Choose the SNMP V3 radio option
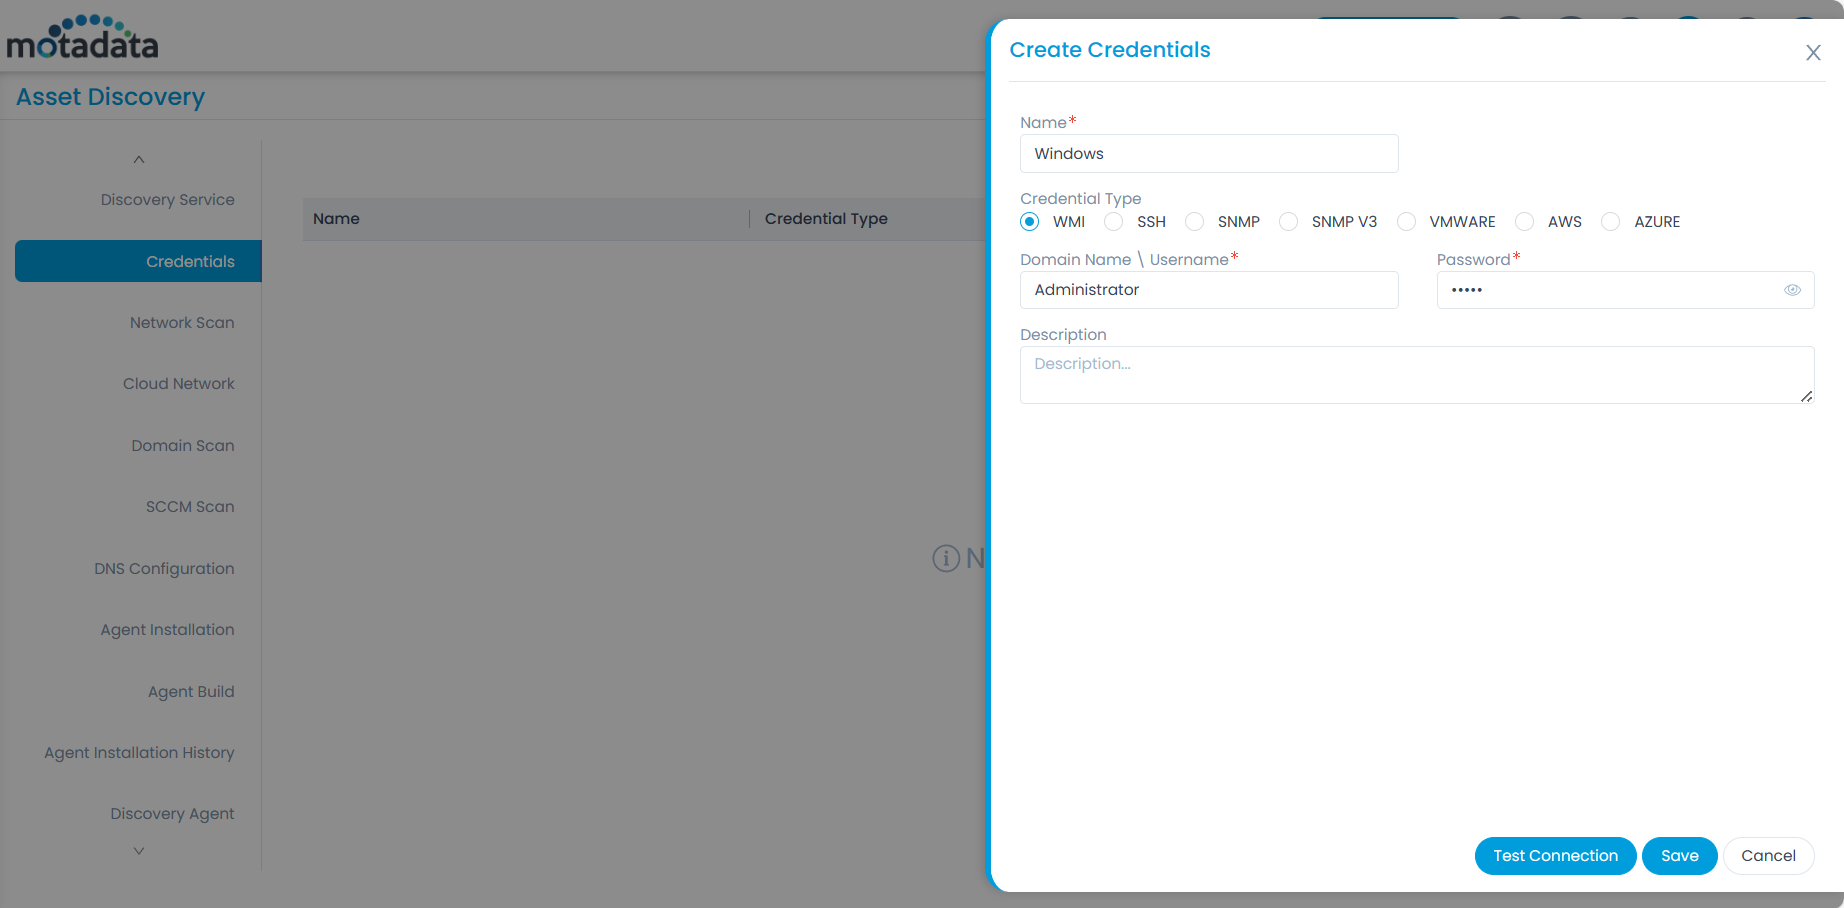This screenshot has width=1844, height=908. point(1289,222)
